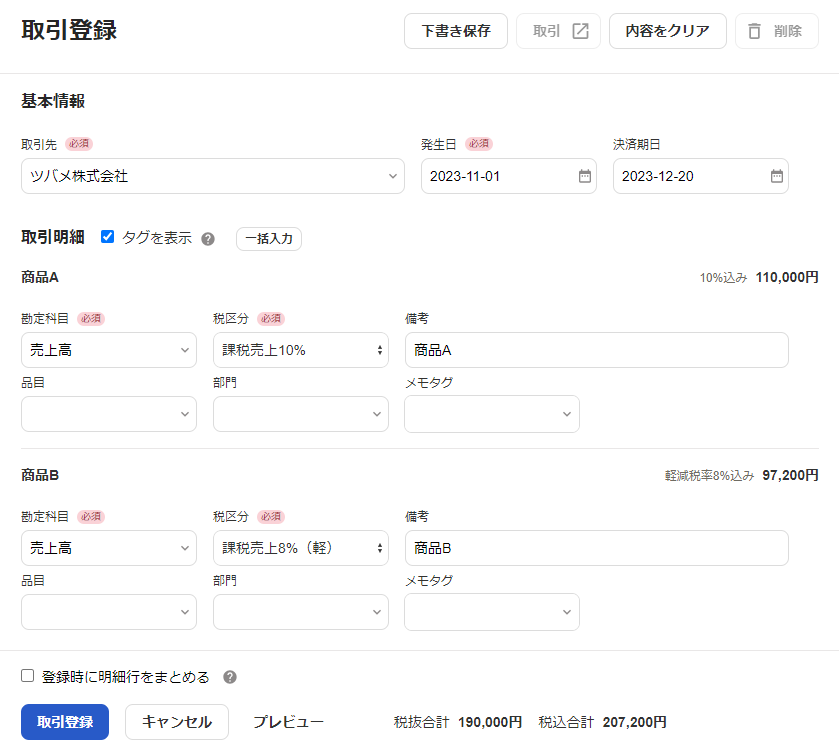Screen dimensions: 839x755
Task: Expand 商品B 勘定科目 dropdown
Action: tap(109, 548)
